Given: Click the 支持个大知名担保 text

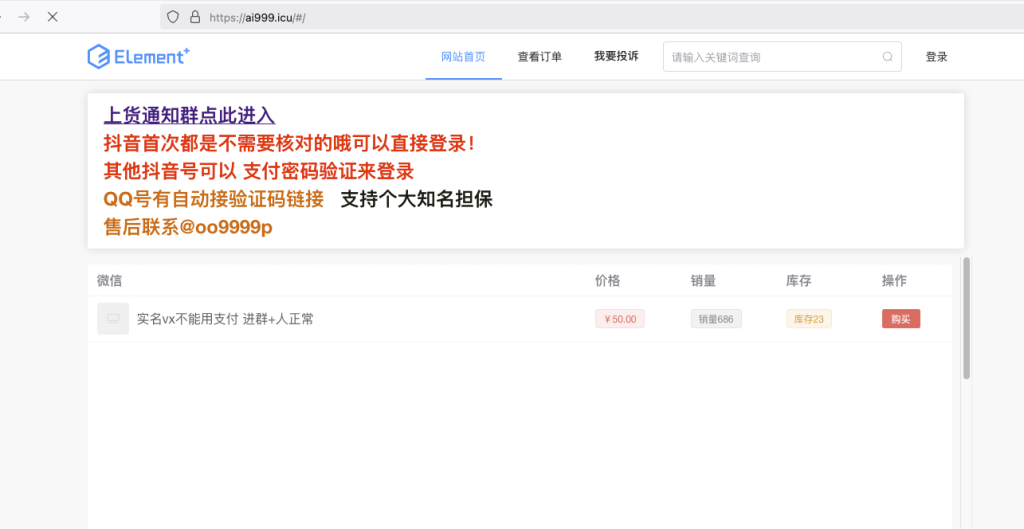Looking at the screenshot, I should 417,199.
